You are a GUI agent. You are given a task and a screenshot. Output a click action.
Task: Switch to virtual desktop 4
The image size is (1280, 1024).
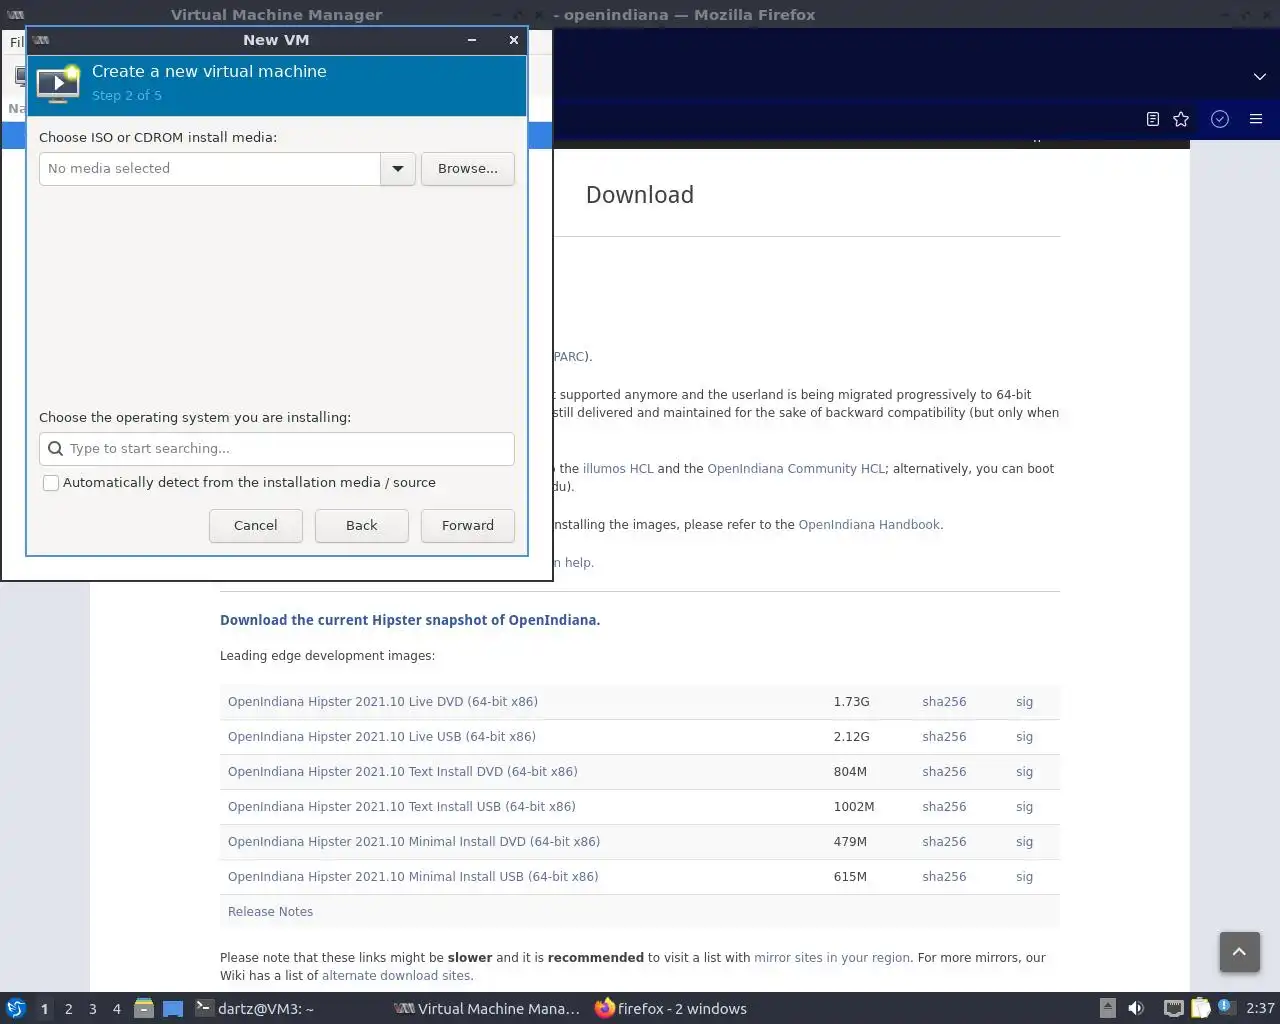pos(117,1009)
